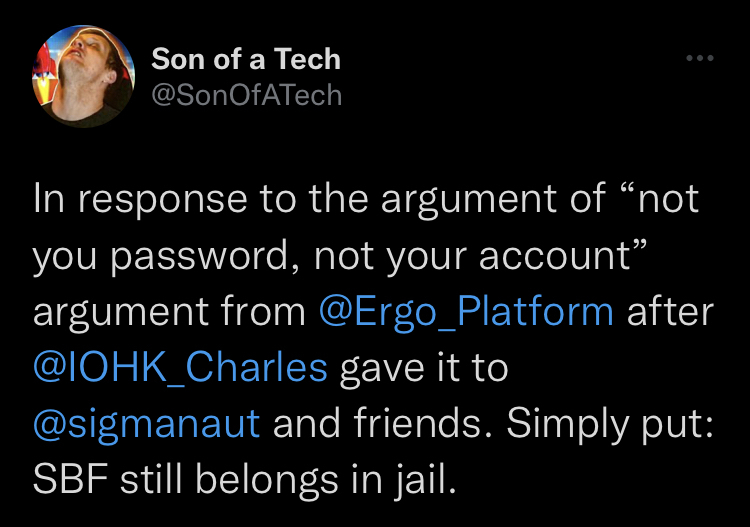Select the blue IOHK_Charles username

(180, 368)
